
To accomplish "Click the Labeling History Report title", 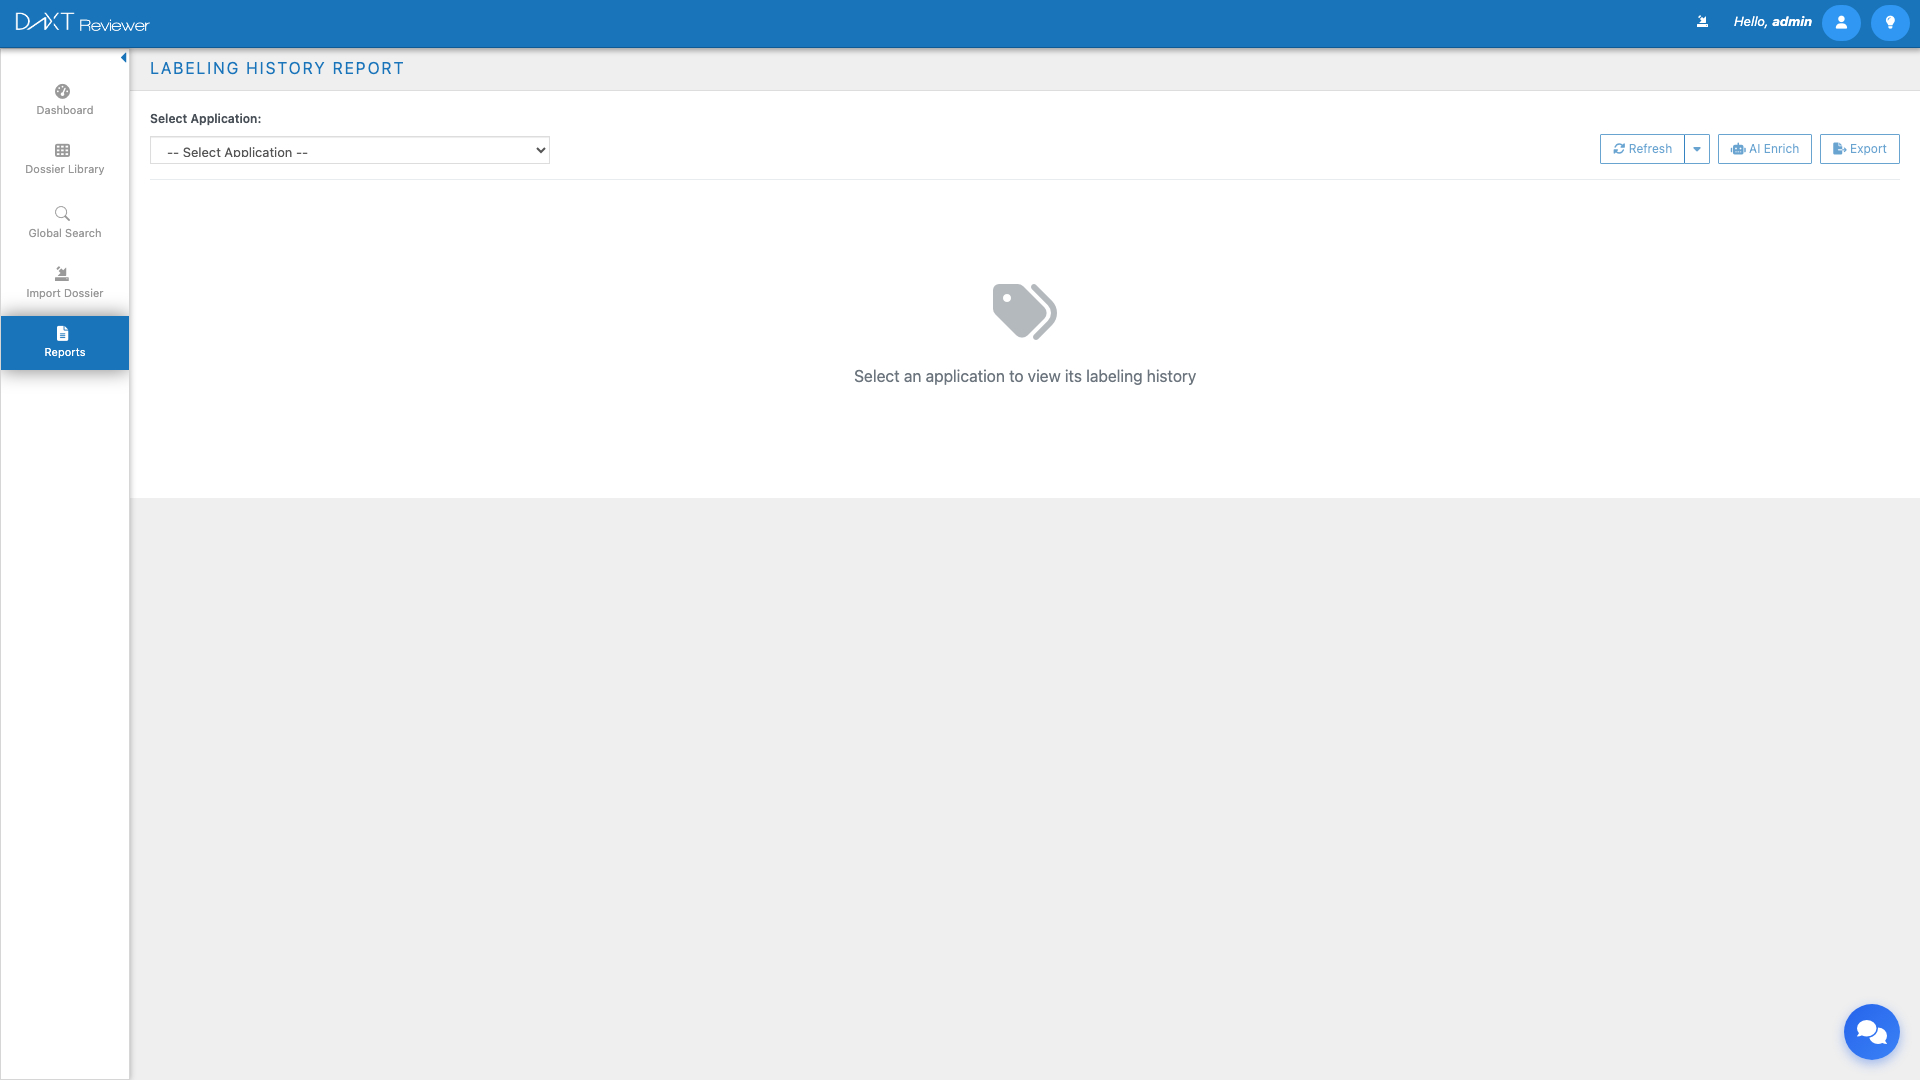I will point(277,69).
